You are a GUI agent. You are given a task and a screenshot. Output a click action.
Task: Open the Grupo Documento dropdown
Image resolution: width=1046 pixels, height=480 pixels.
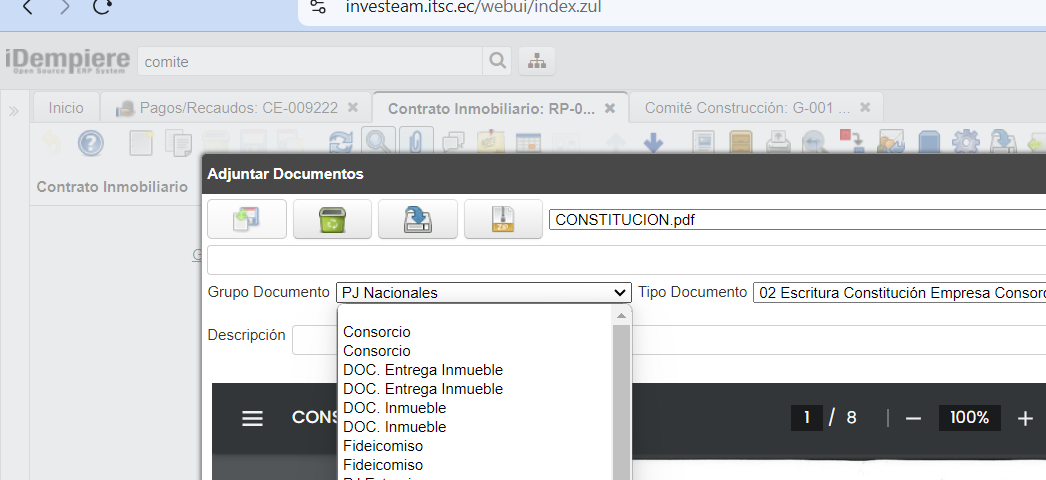[484, 293]
